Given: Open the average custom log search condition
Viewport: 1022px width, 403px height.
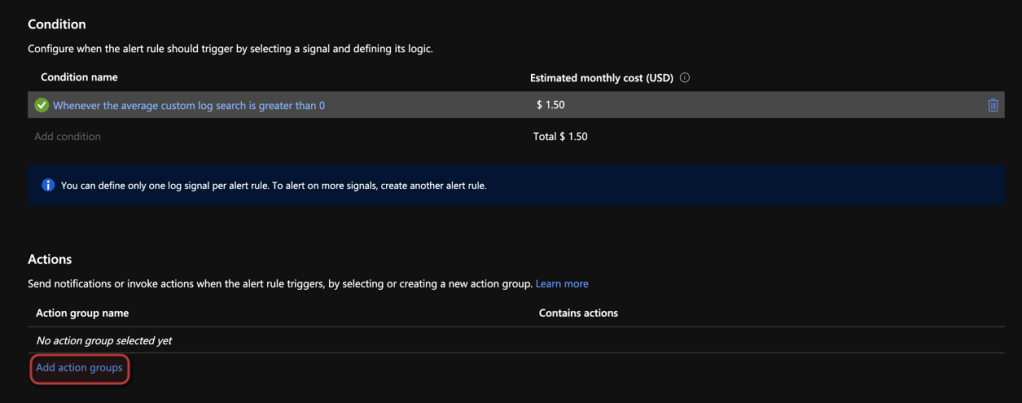Looking at the screenshot, I should [x=188, y=105].
